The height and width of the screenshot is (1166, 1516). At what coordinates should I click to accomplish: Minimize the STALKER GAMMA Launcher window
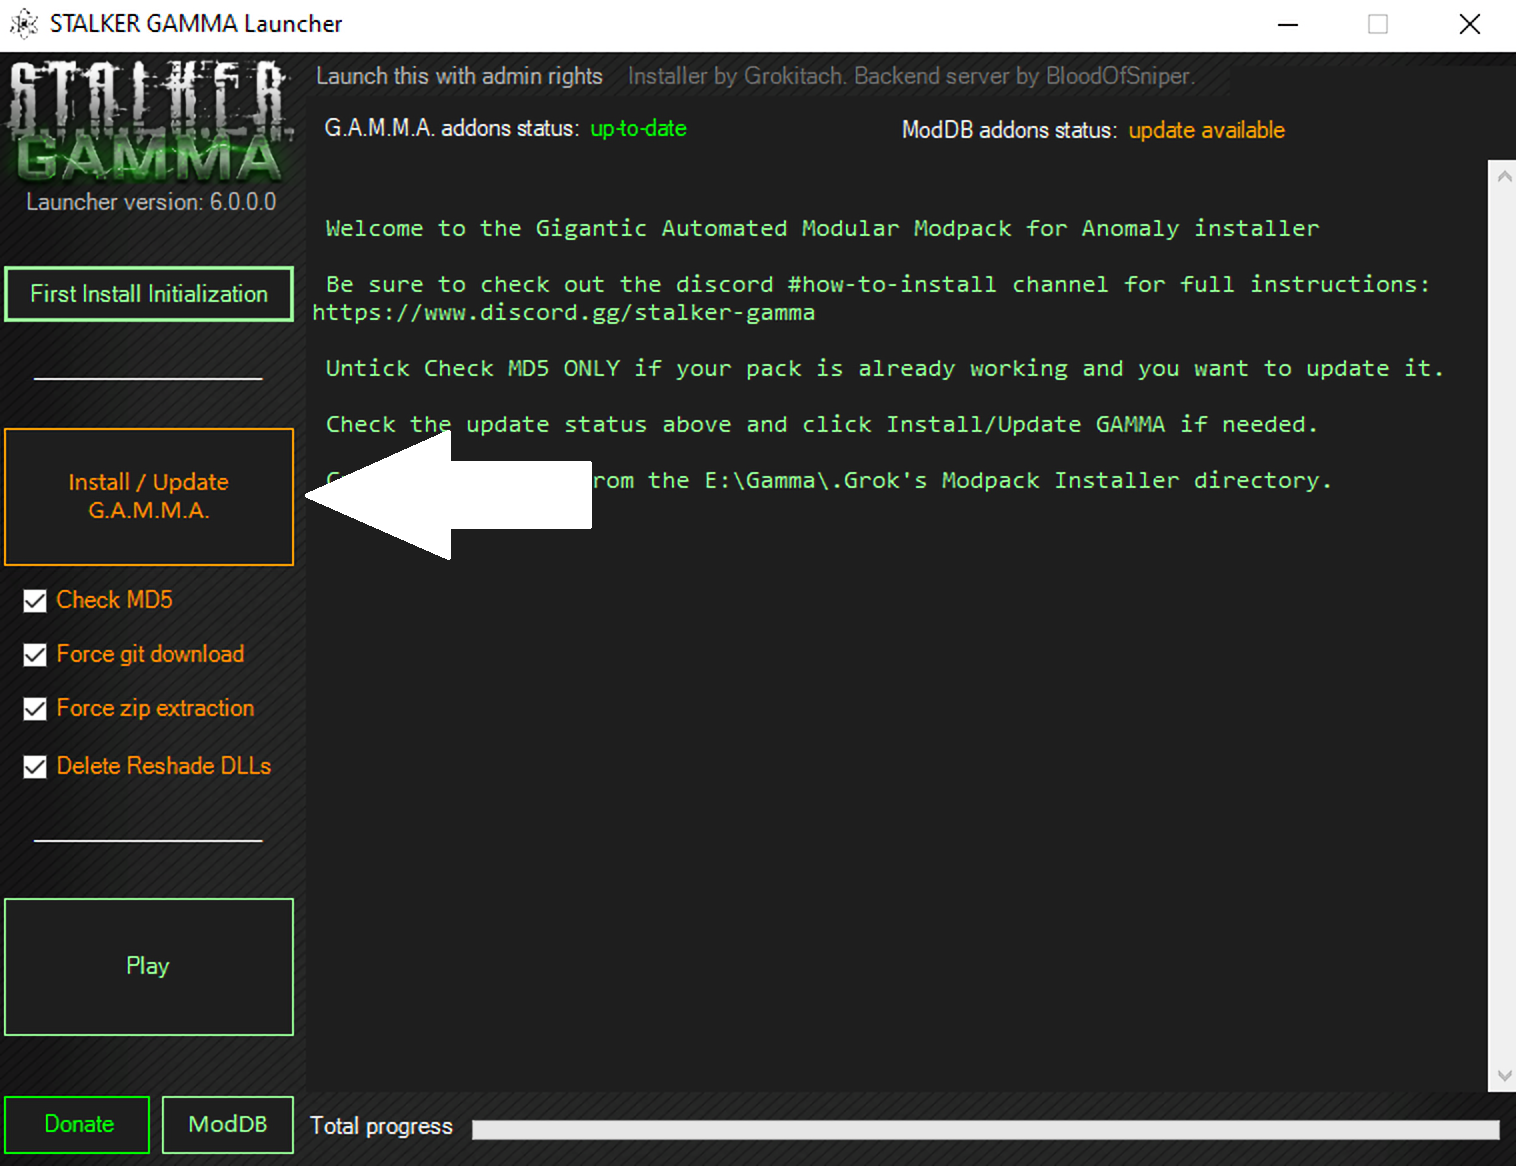1288,24
